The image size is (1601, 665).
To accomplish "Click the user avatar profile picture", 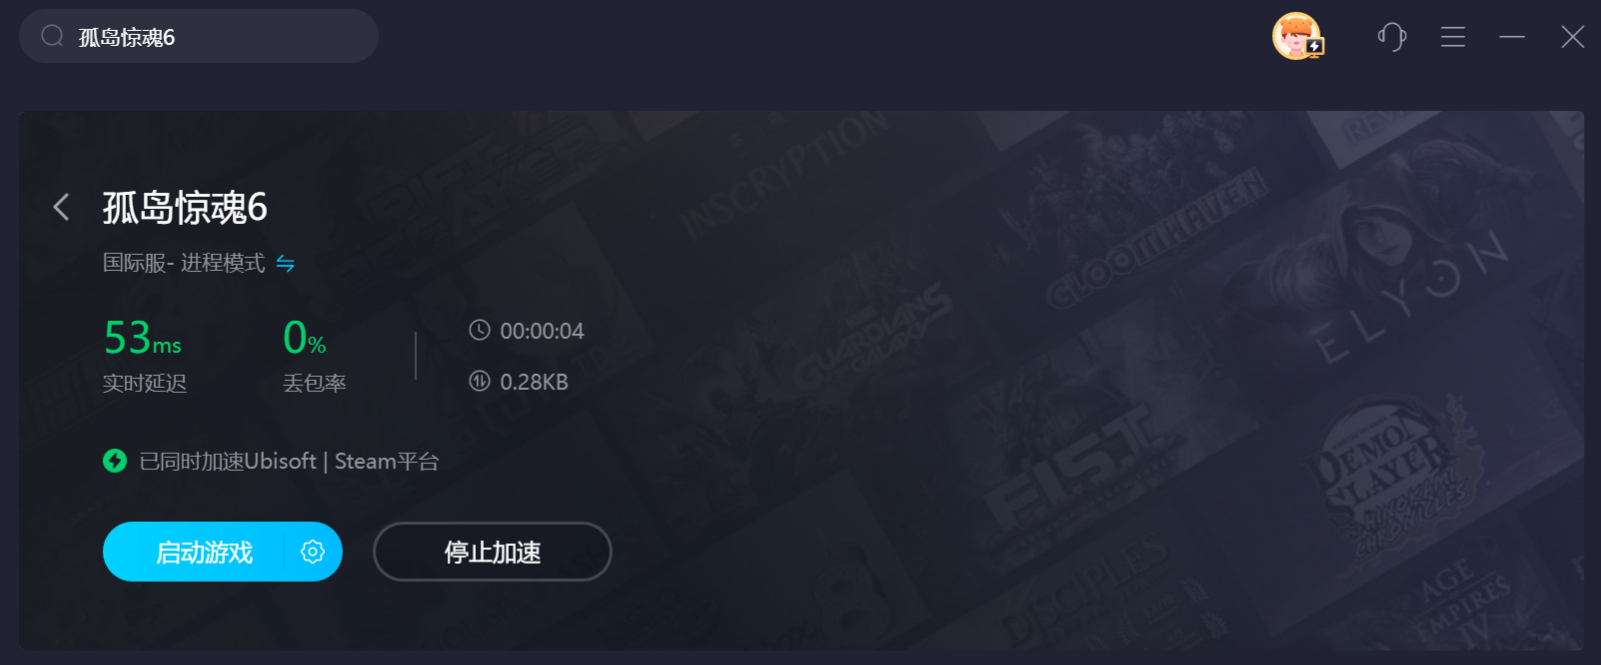I will pyautogui.click(x=1297, y=36).
